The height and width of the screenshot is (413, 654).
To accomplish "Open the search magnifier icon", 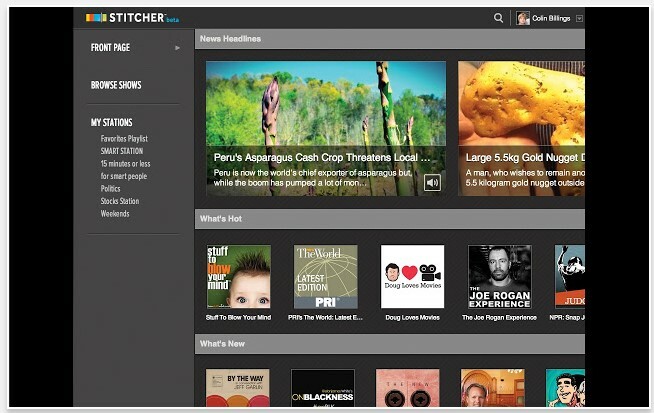I will [x=498, y=18].
